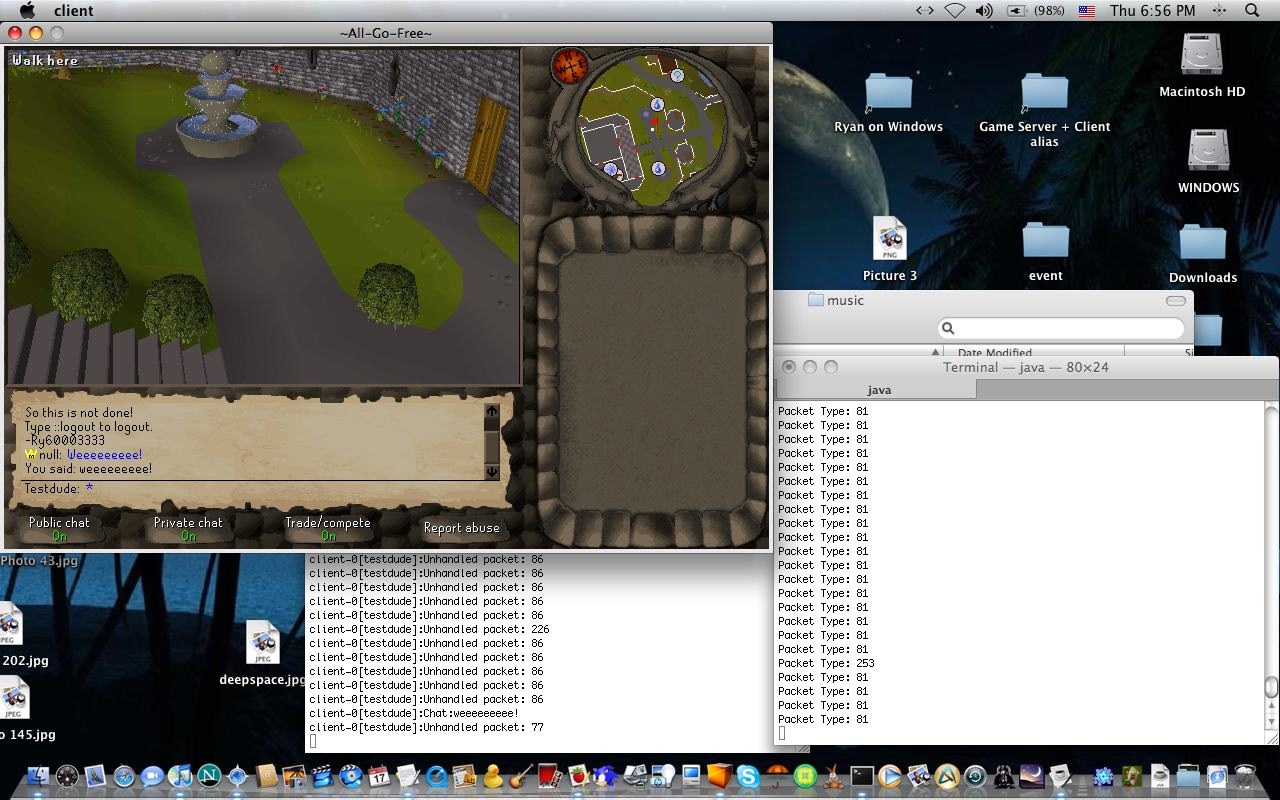Click the music folder title in Finder
The image size is (1280, 800).
(x=836, y=300)
